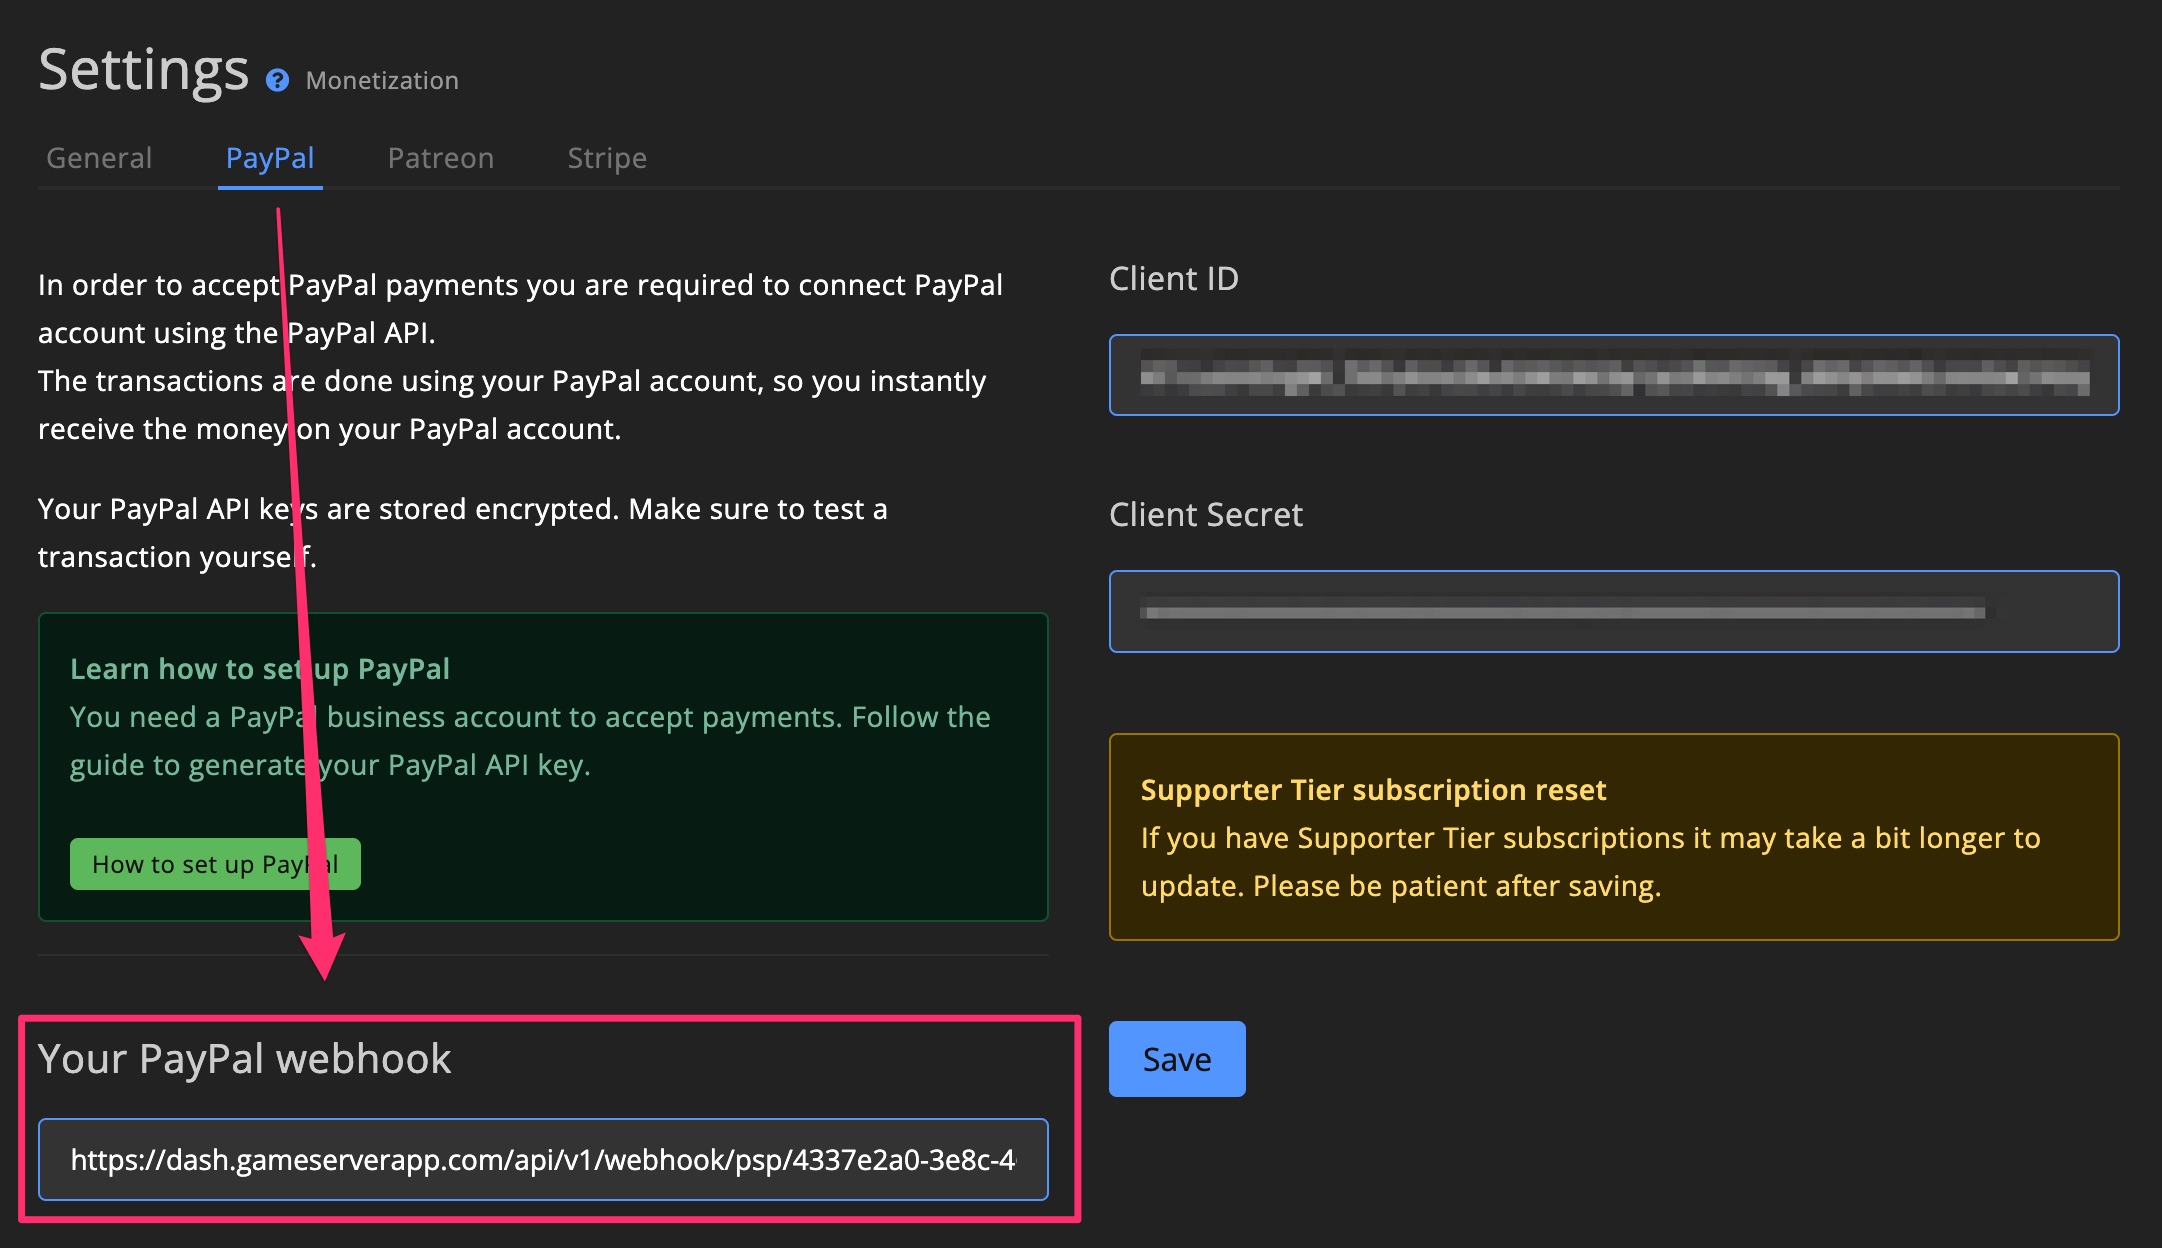2162x1248 pixels.
Task: Click the Supporter Tier subscription reset notice
Action: (x=1614, y=838)
